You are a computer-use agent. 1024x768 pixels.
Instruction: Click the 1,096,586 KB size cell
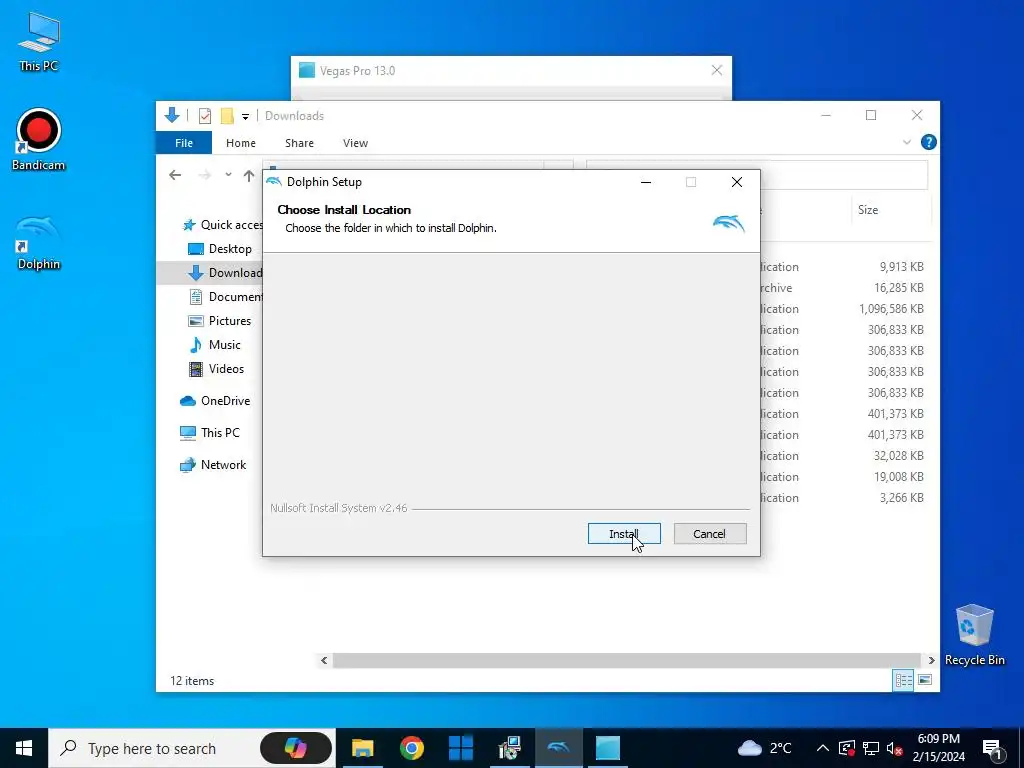tap(891, 309)
